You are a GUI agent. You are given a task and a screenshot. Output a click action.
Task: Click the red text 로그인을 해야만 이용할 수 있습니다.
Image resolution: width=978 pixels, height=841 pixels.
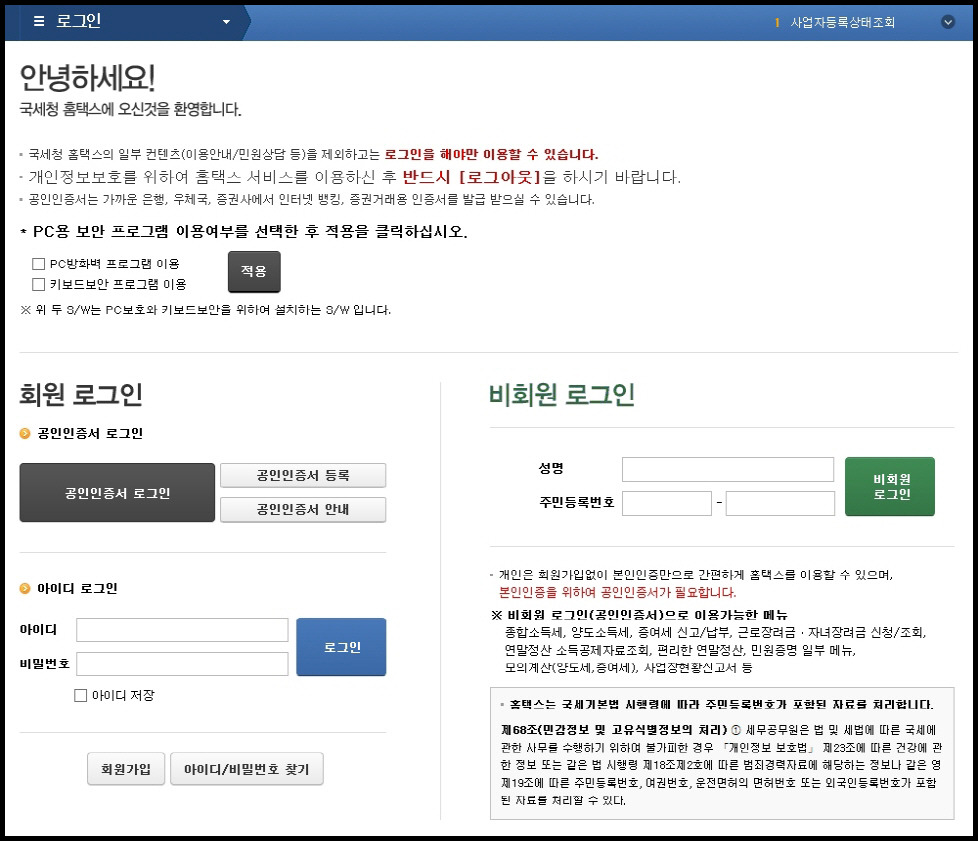pyautogui.click(x=491, y=154)
